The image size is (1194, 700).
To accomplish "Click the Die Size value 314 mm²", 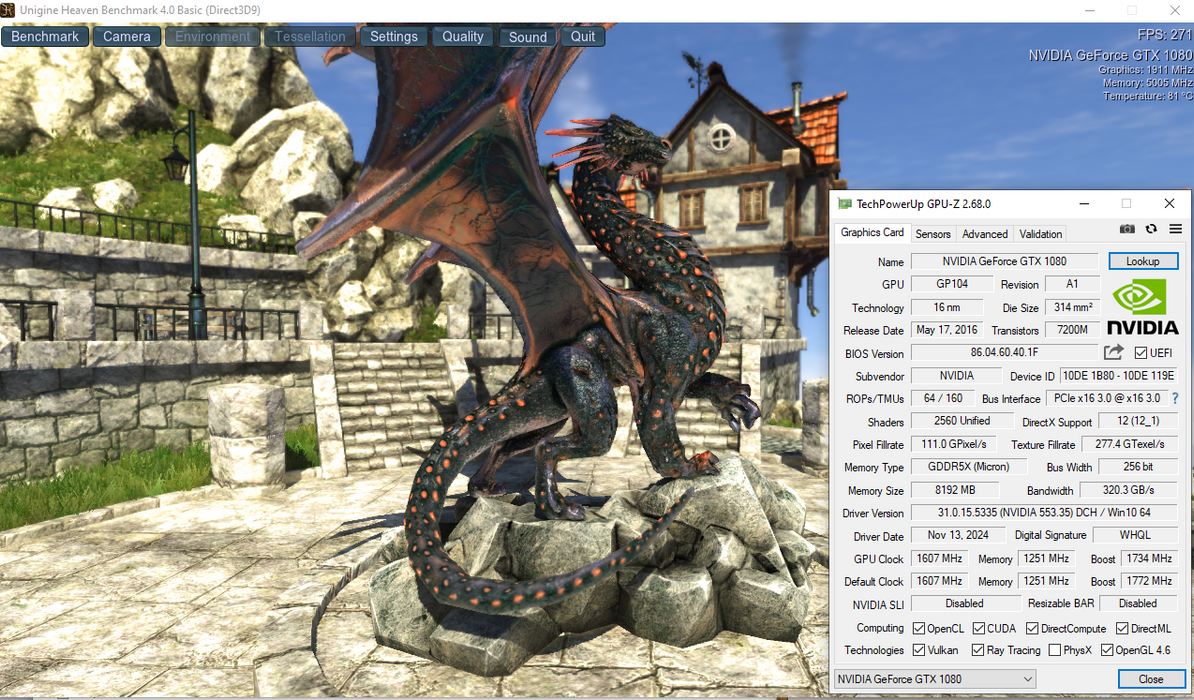I will click(x=1073, y=307).
